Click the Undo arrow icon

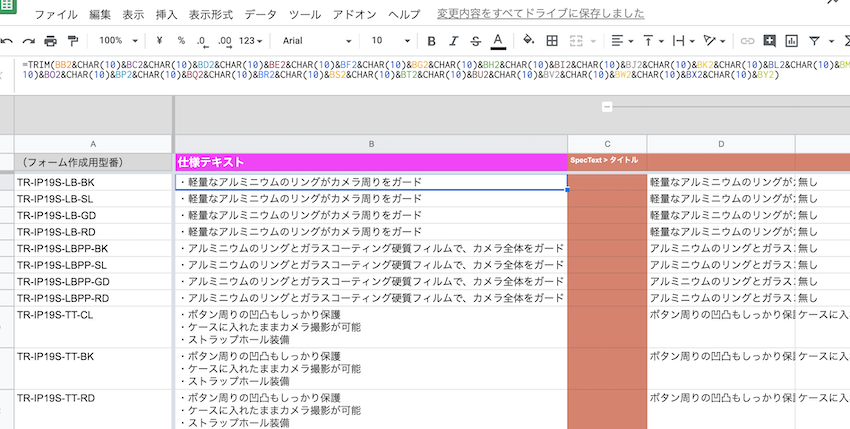click(7, 41)
